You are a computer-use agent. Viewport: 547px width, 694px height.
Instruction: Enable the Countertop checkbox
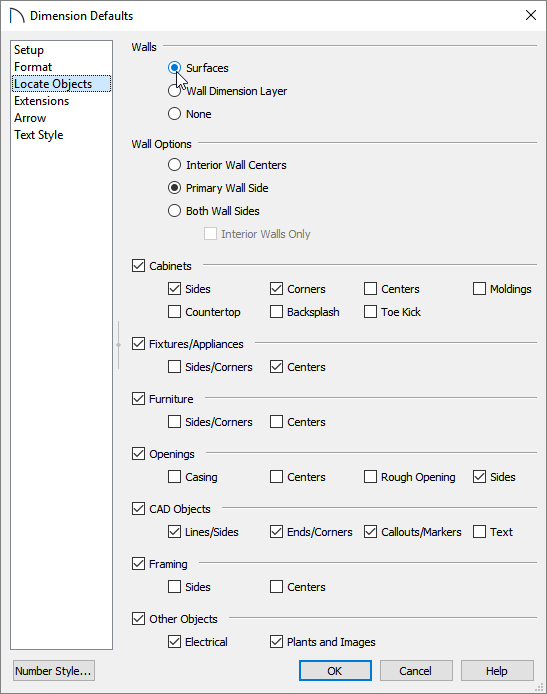click(174, 312)
